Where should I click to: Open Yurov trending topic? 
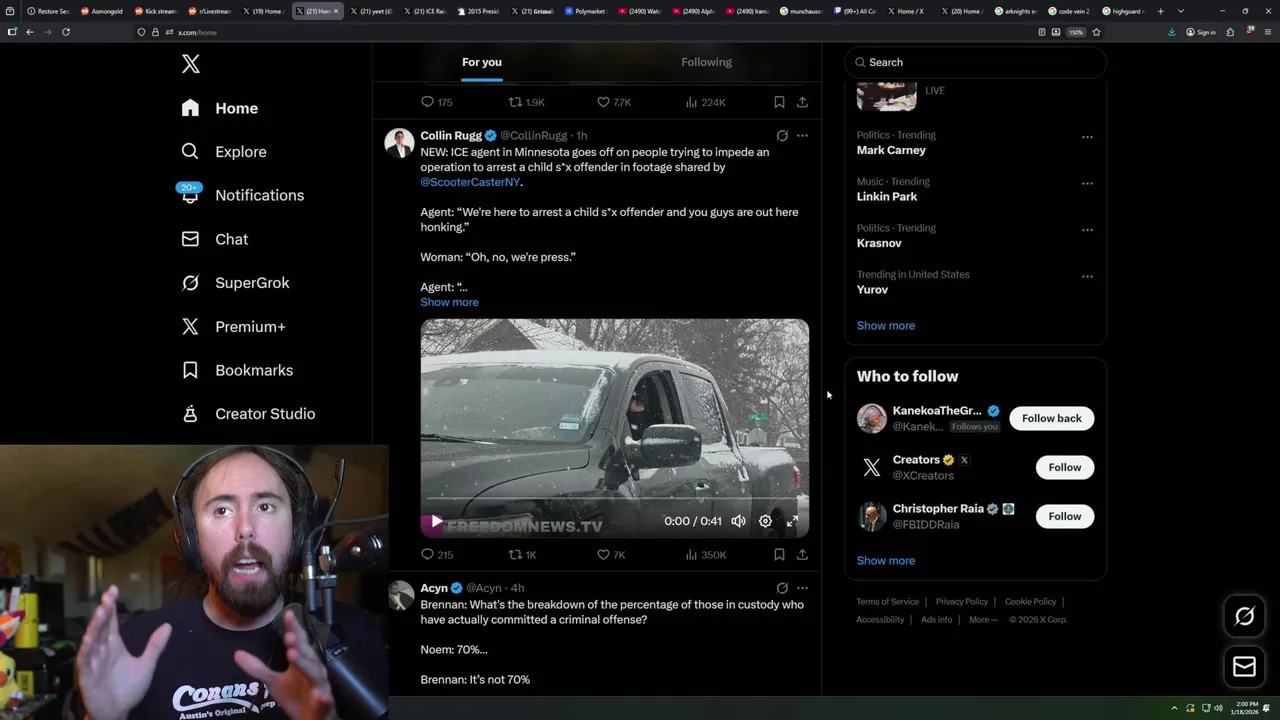(872, 289)
